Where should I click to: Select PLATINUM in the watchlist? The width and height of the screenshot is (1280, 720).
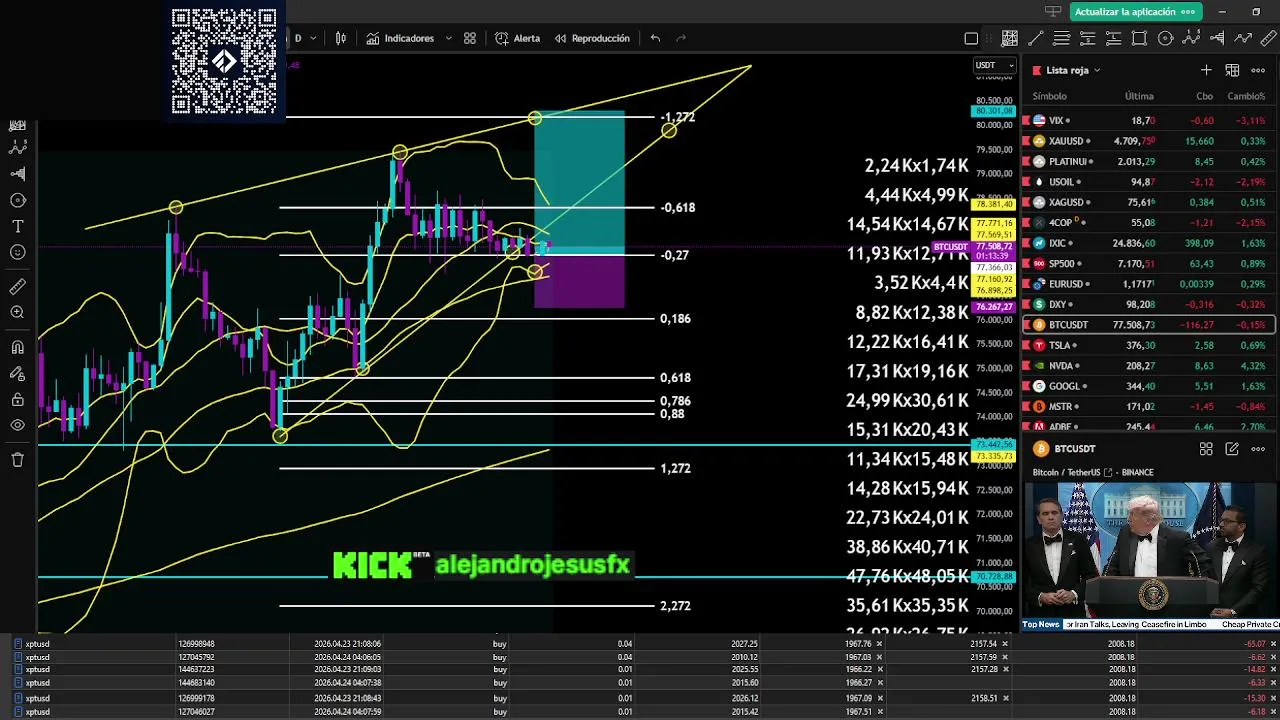point(1148,161)
